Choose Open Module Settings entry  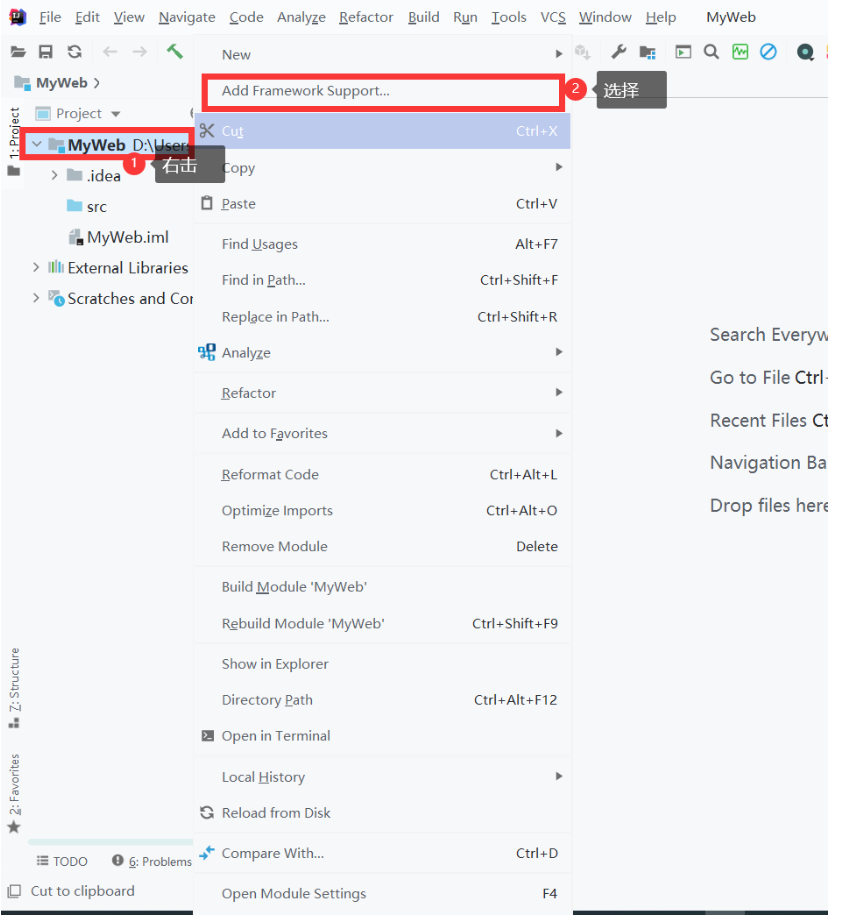(382, 894)
